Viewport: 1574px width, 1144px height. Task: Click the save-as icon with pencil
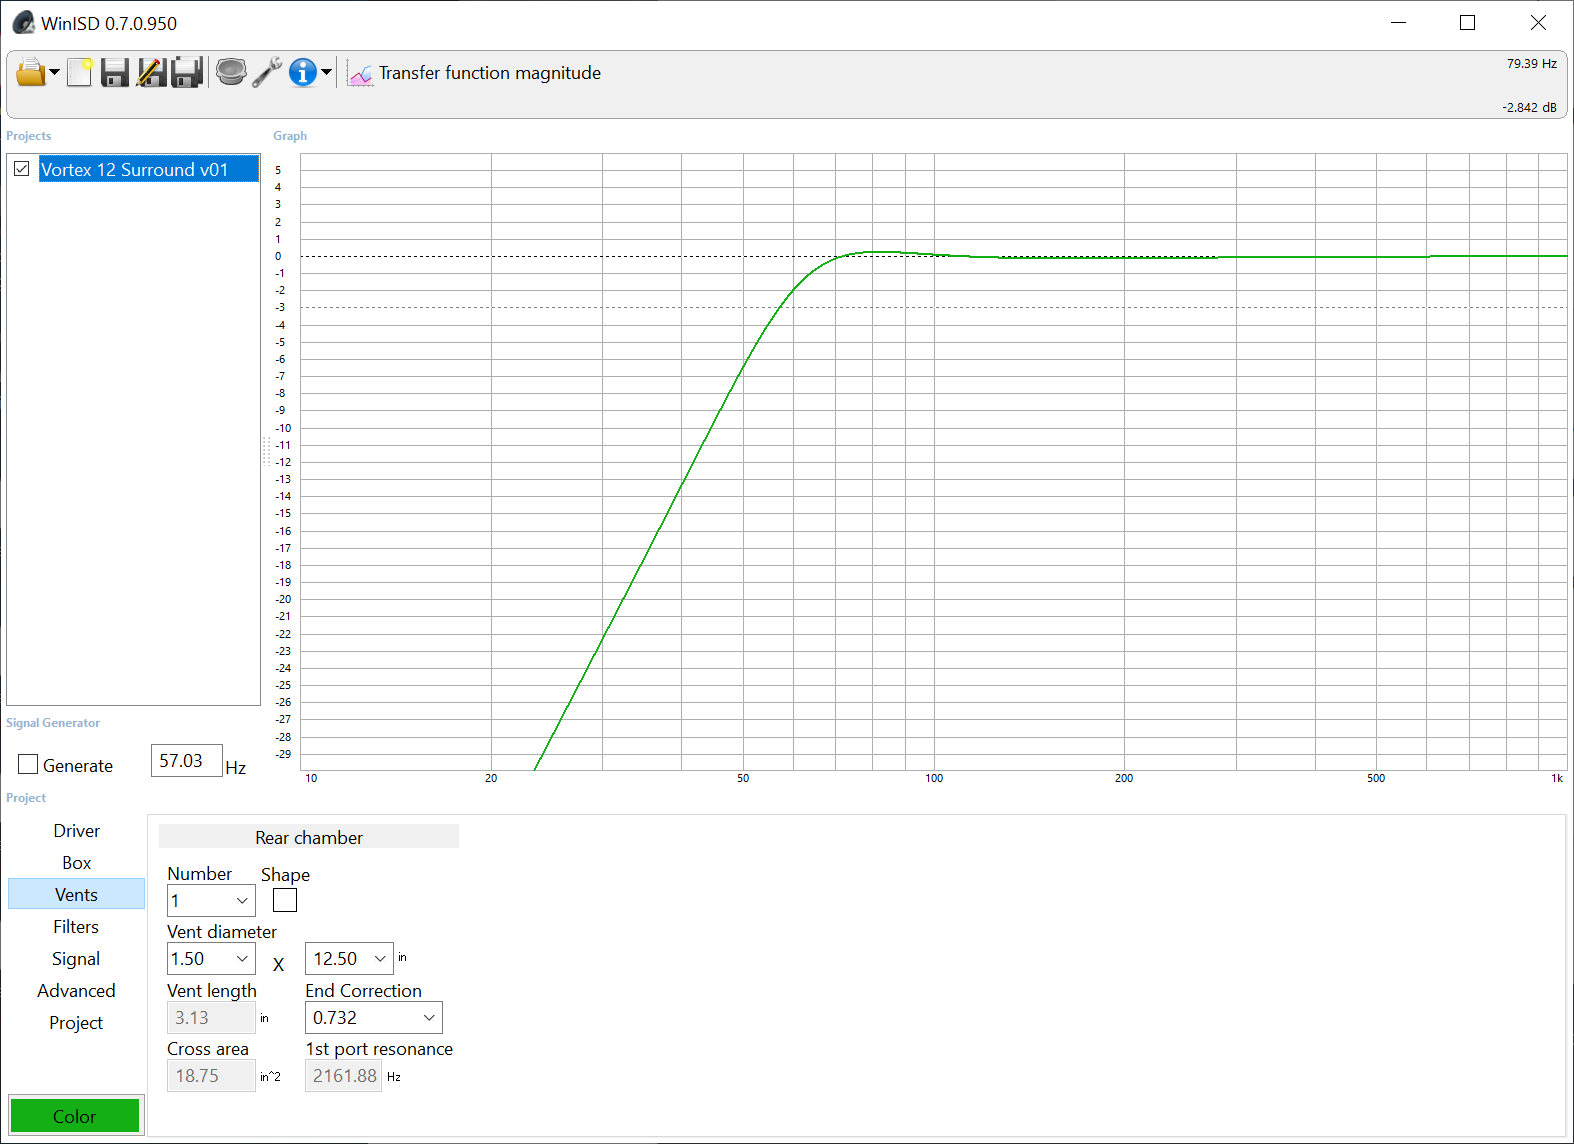pos(151,73)
